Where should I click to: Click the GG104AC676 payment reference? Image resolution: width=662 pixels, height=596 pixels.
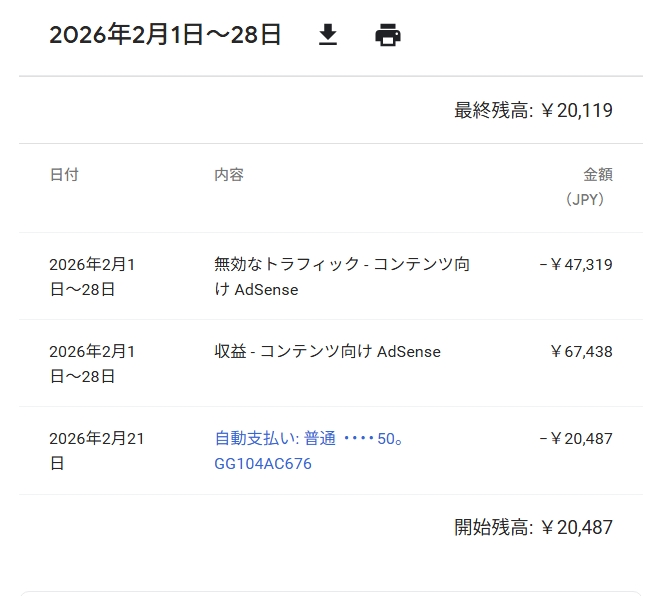click(263, 464)
